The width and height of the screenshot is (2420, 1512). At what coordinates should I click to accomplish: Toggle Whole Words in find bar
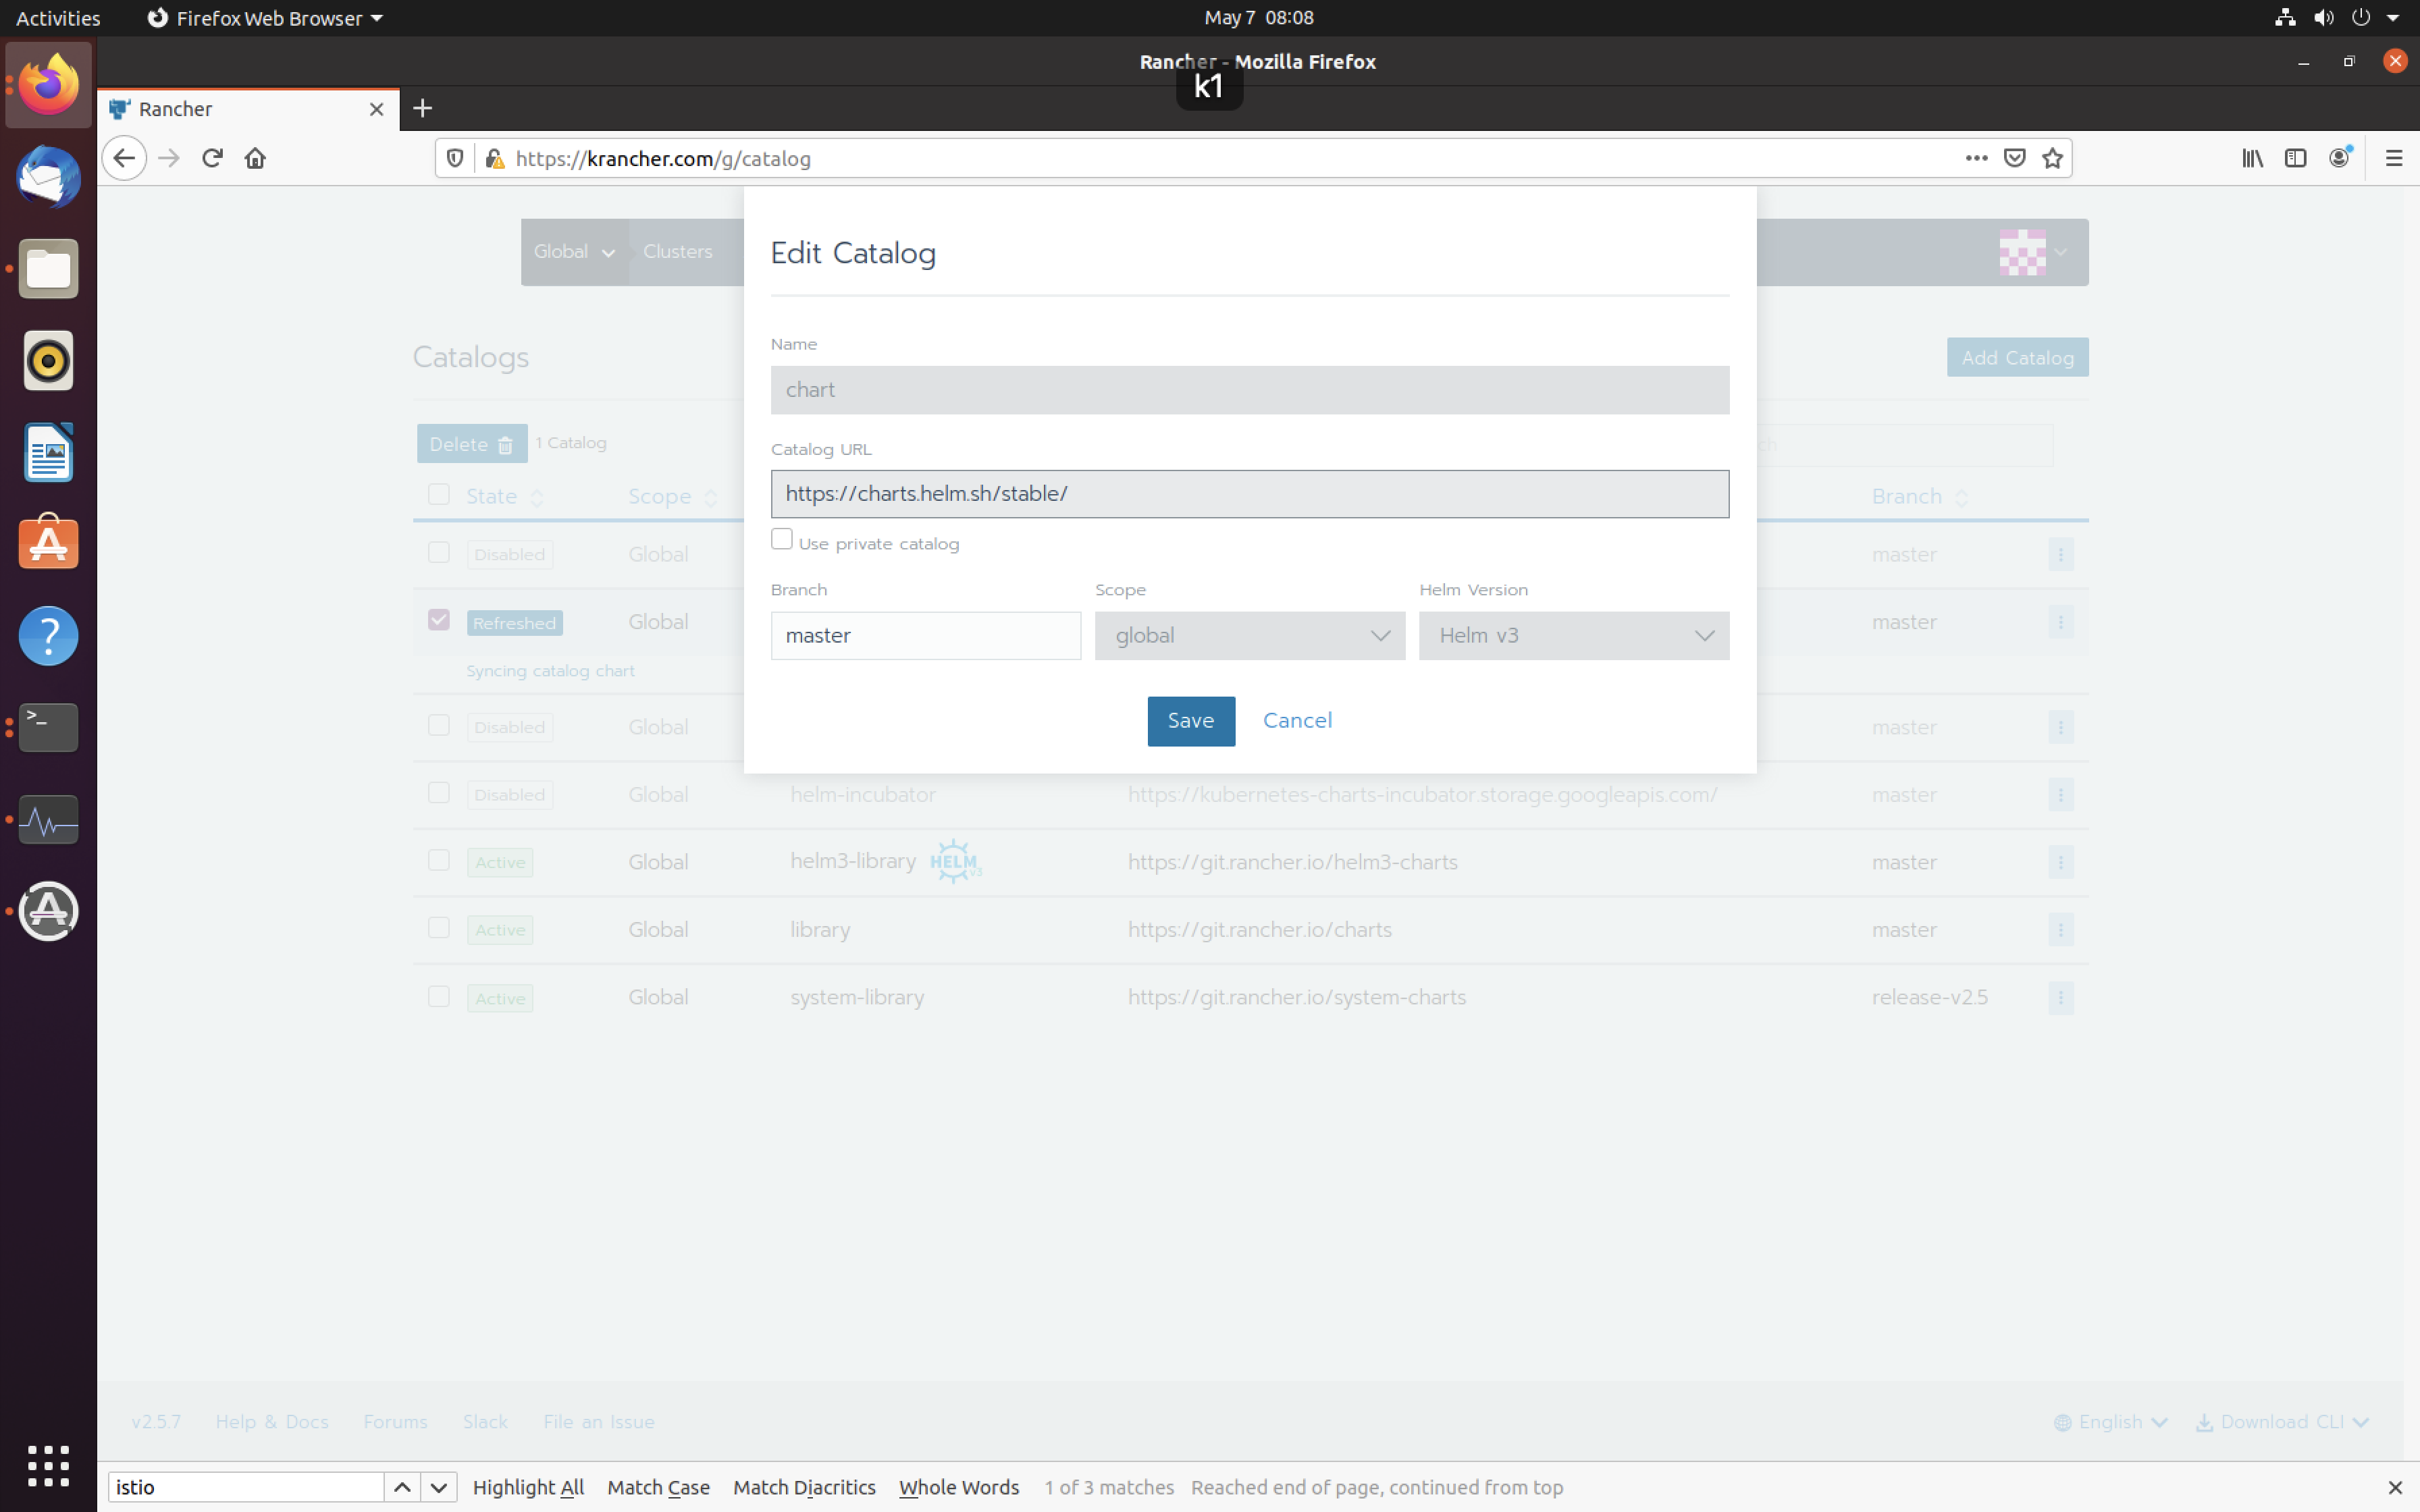(958, 1487)
